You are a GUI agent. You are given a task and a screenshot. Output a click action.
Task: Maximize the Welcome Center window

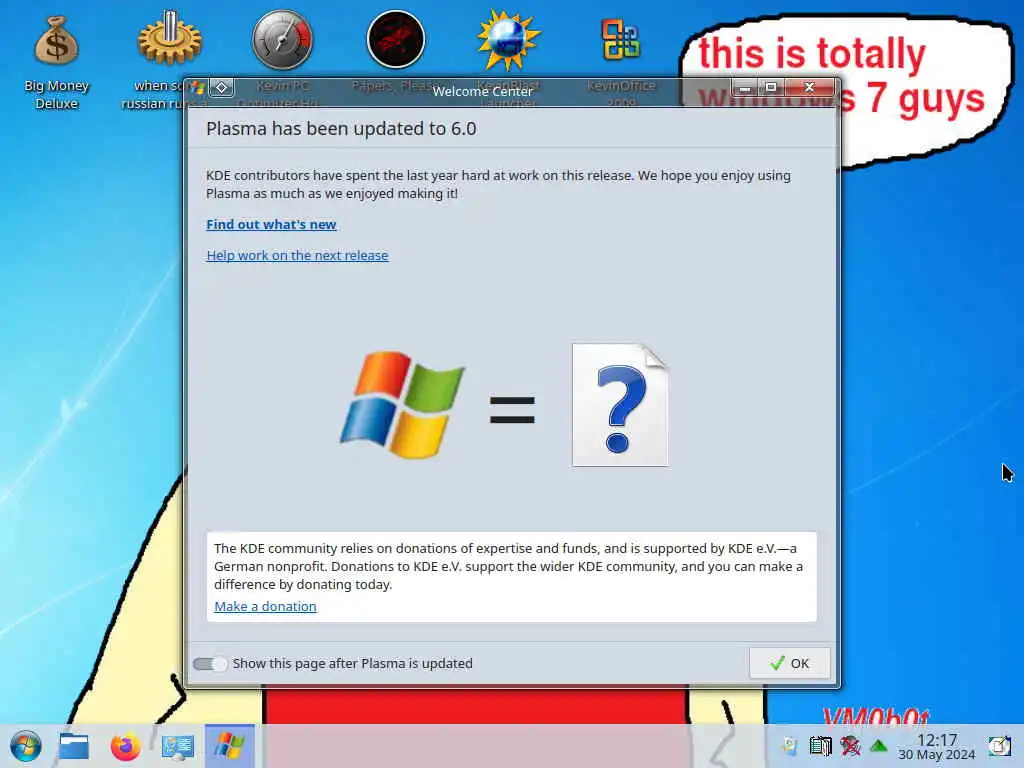(771, 88)
